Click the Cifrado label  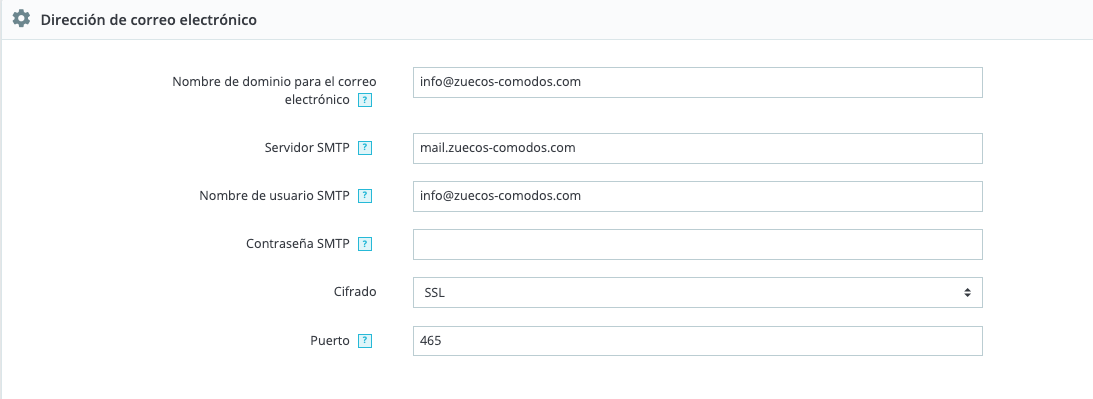coord(356,292)
